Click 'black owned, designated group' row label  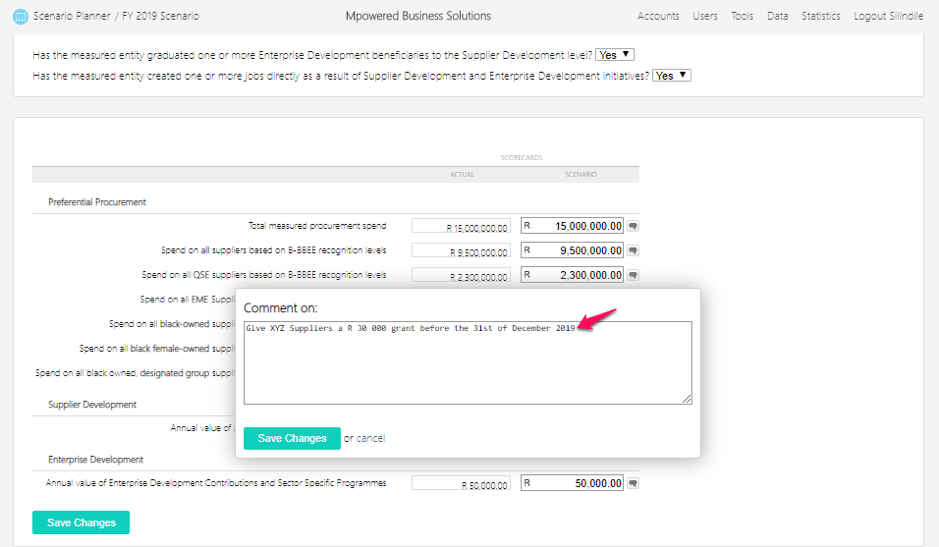135,373
